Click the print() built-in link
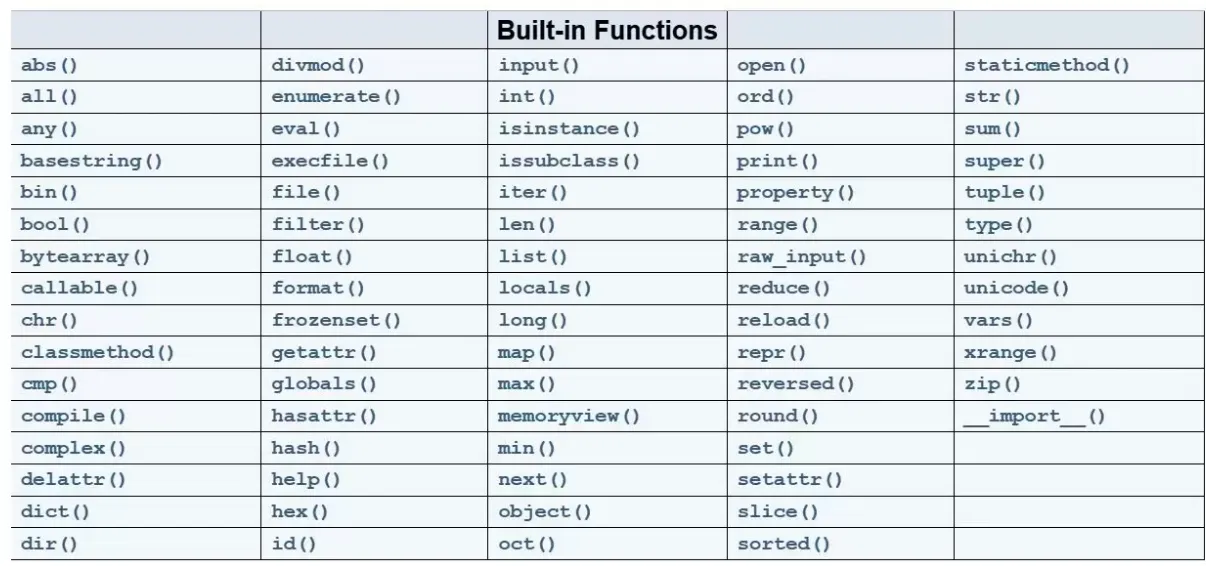1206x566 pixels. [x=778, y=161]
